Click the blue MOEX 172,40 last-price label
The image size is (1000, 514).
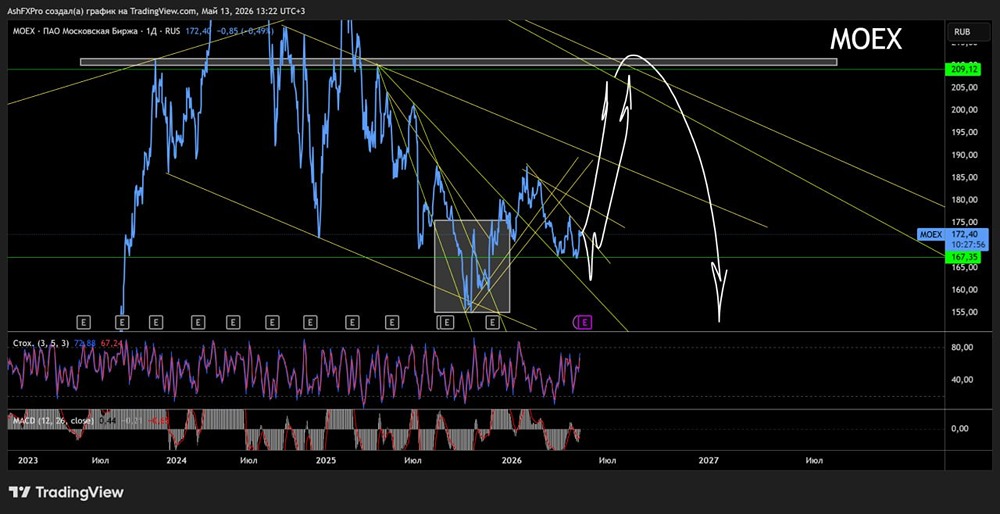(953, 235)
